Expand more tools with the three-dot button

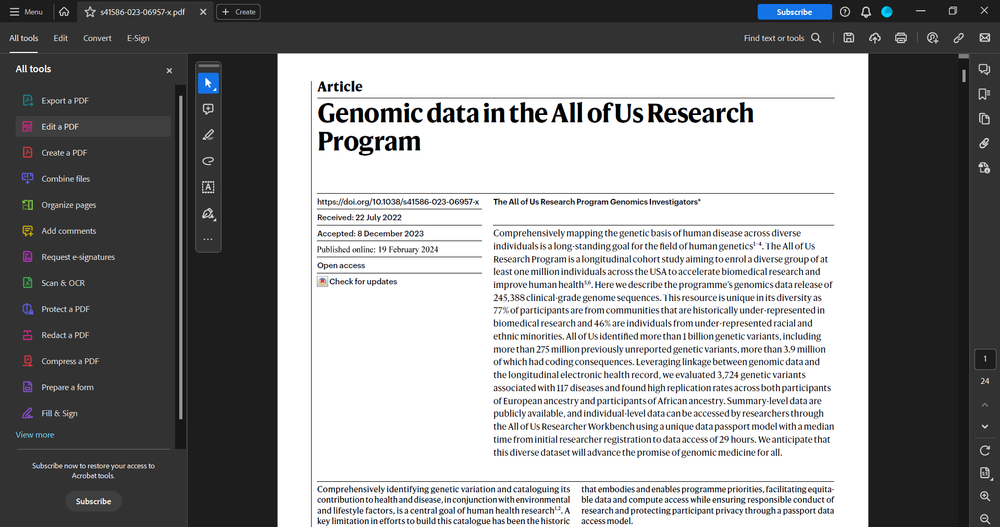(208, 239)
